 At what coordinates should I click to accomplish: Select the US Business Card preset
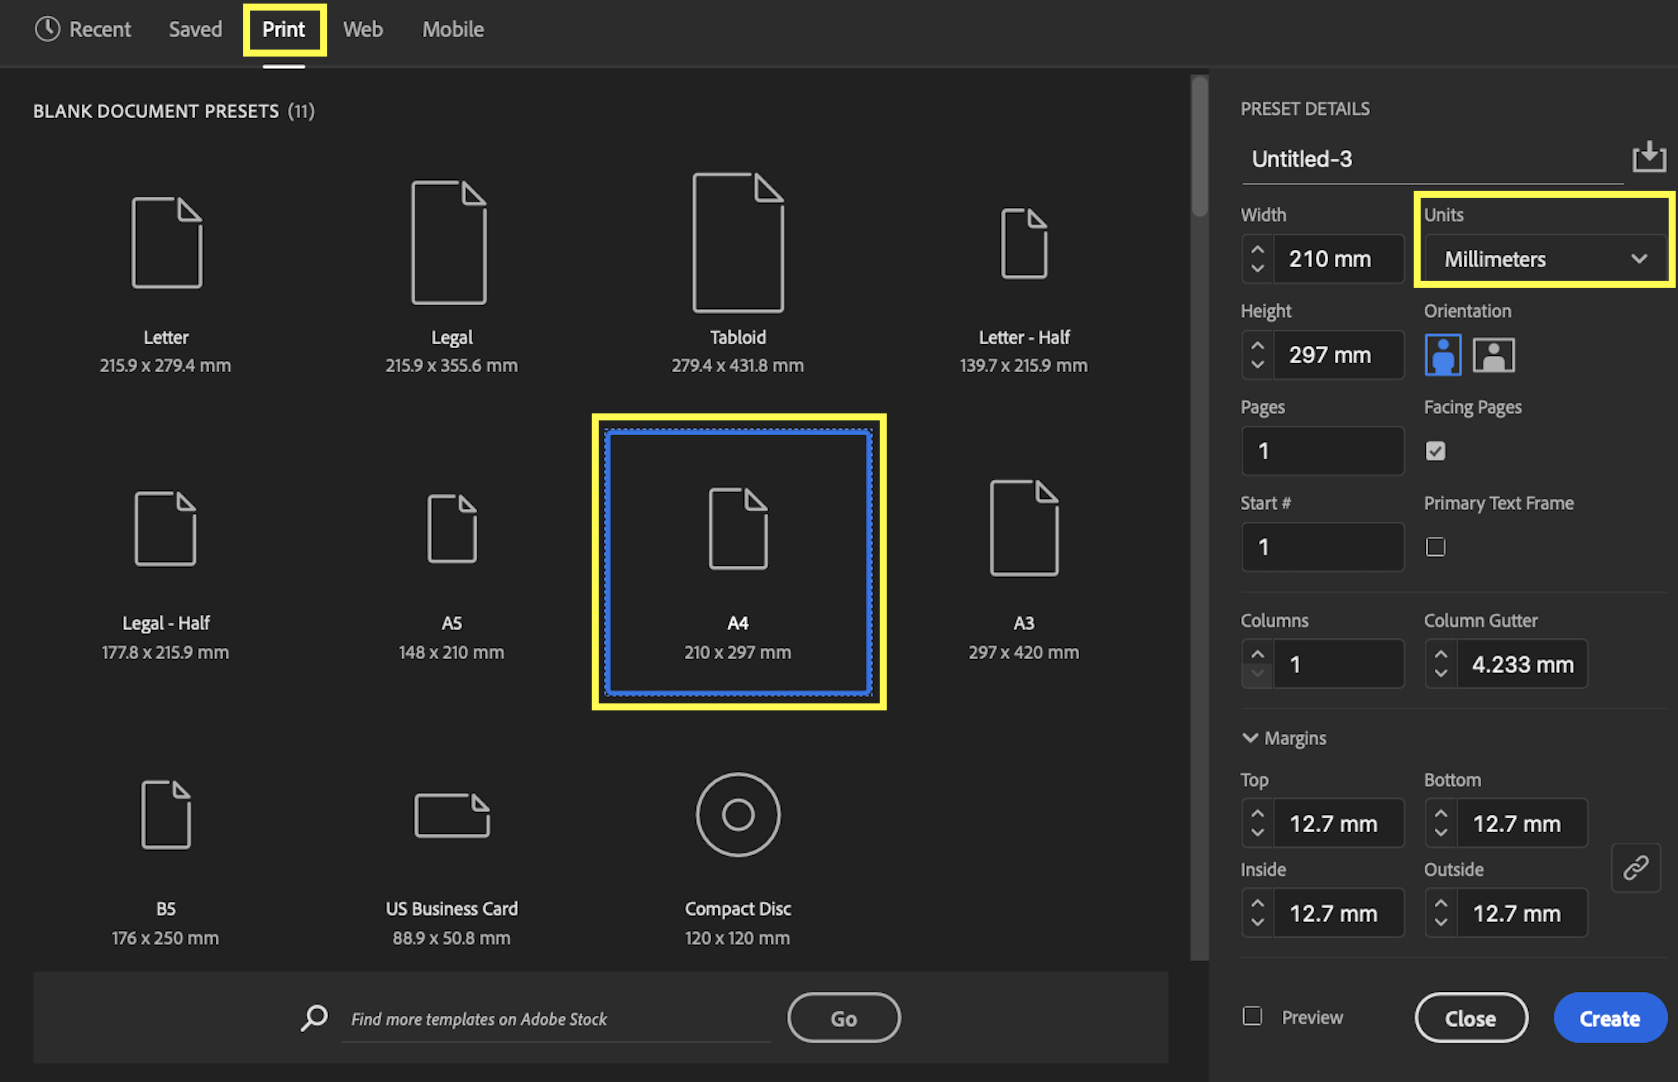pyautogui.click(x=451, y=815)
